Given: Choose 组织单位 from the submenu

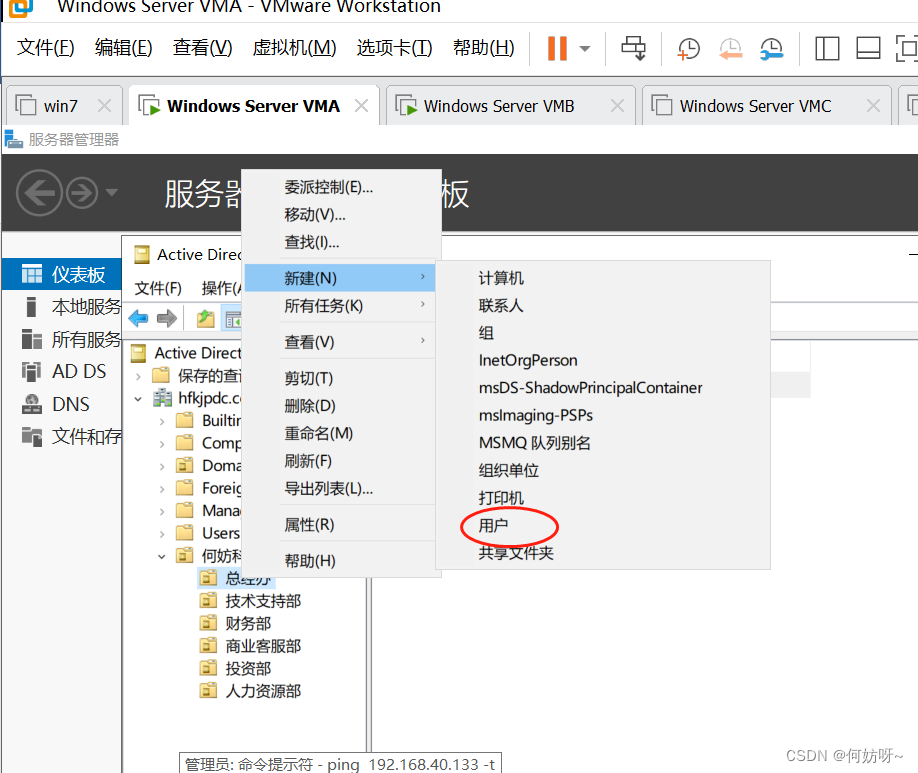Looking at the screenshot, I should tap(508, 470).
